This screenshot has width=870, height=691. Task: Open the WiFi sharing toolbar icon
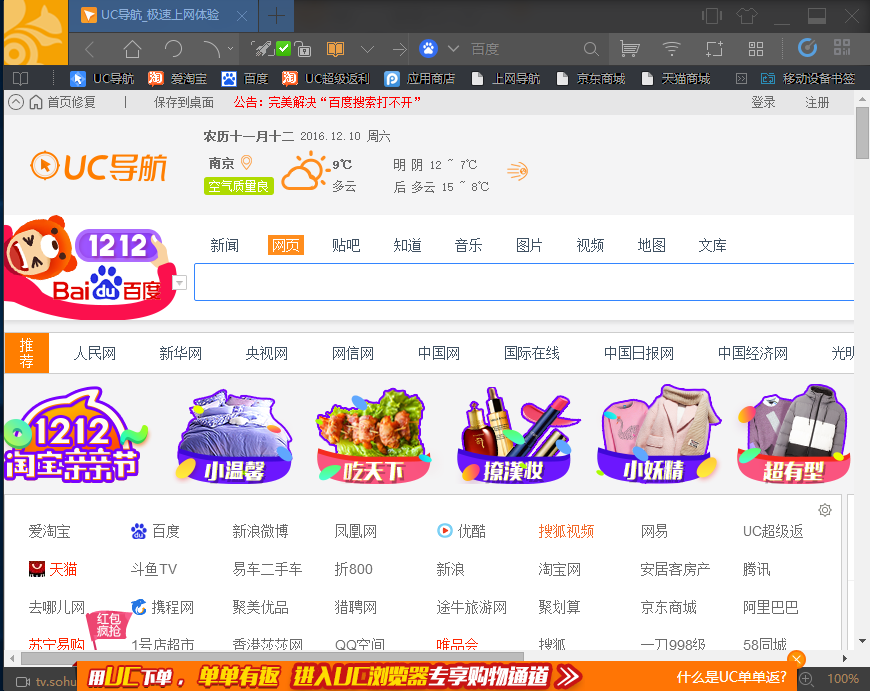pos(671,49)
